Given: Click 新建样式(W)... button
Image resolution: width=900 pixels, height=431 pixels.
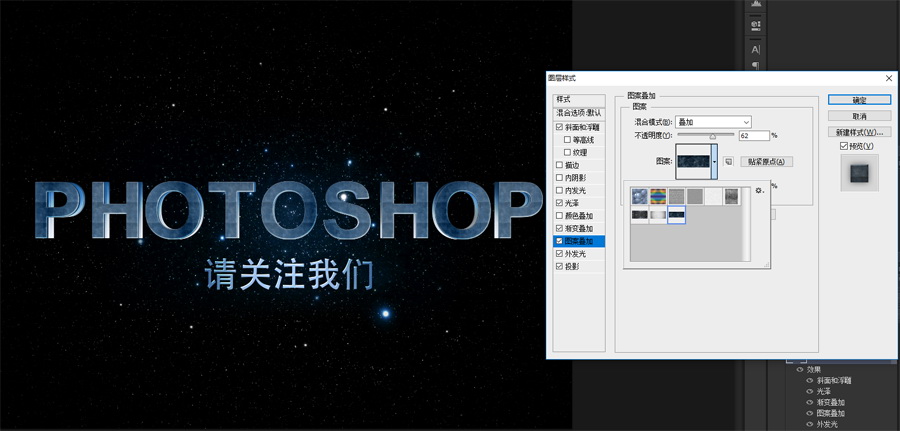Looking at the screenshot, I should click(x=859, y=132).
